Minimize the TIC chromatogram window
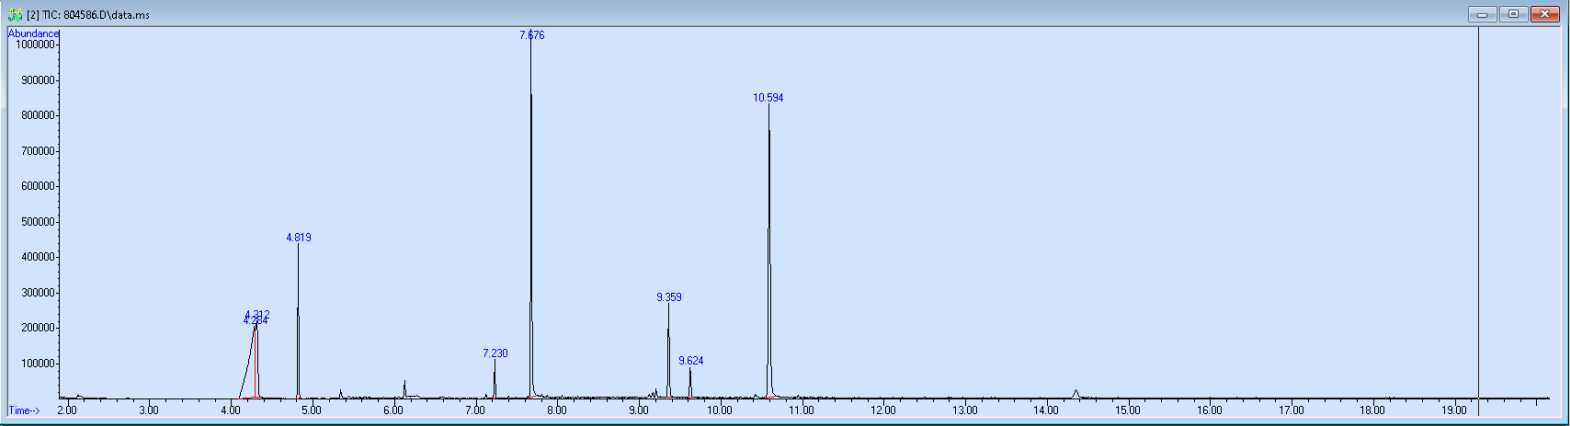 [1482, 14]
